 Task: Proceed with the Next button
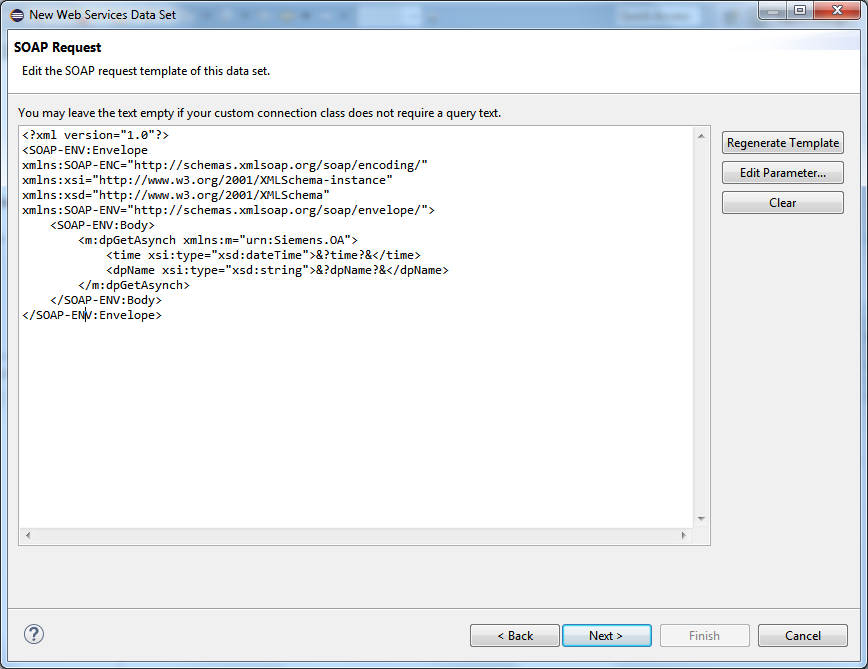(606, 635)
